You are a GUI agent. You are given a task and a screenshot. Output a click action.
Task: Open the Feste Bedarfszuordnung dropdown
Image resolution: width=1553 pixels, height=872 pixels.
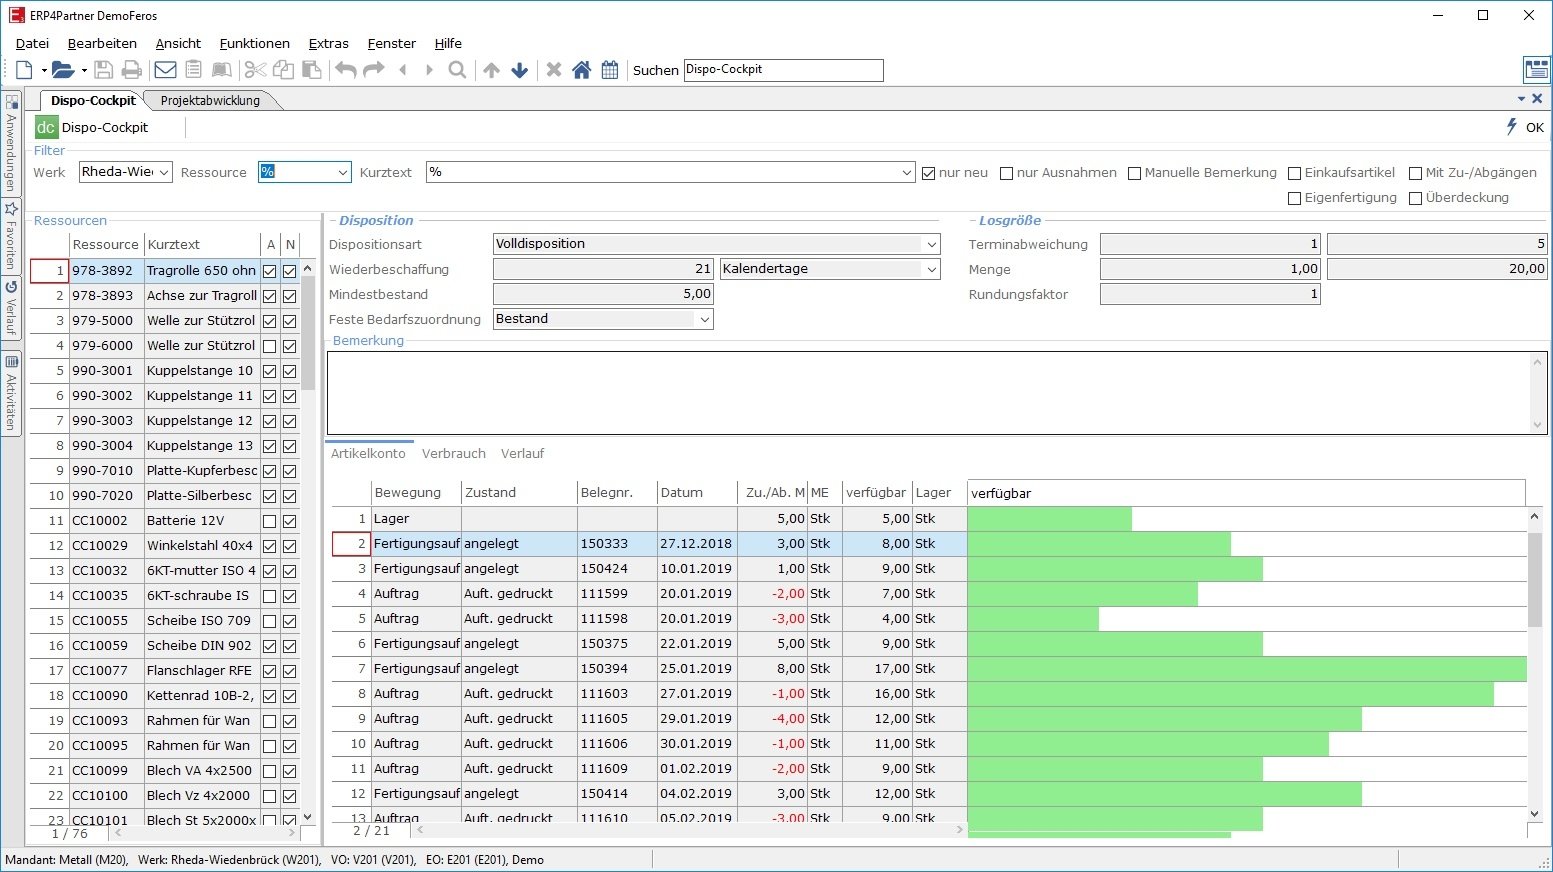pyautogui.click(x=704, y=319)
